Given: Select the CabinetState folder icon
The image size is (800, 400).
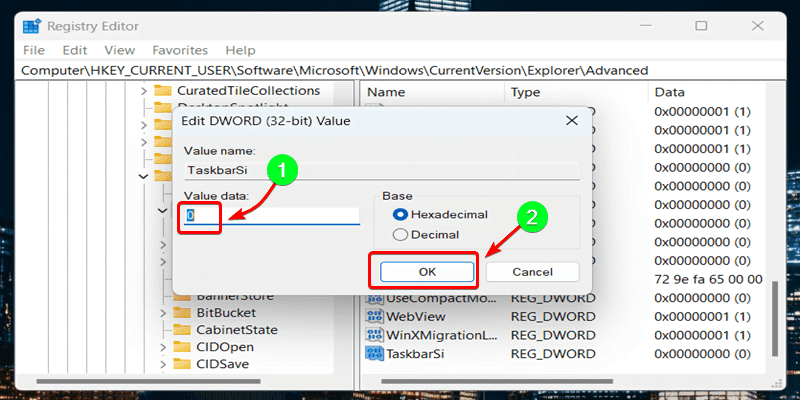Looking at the screenshot, I should [182, 330].
